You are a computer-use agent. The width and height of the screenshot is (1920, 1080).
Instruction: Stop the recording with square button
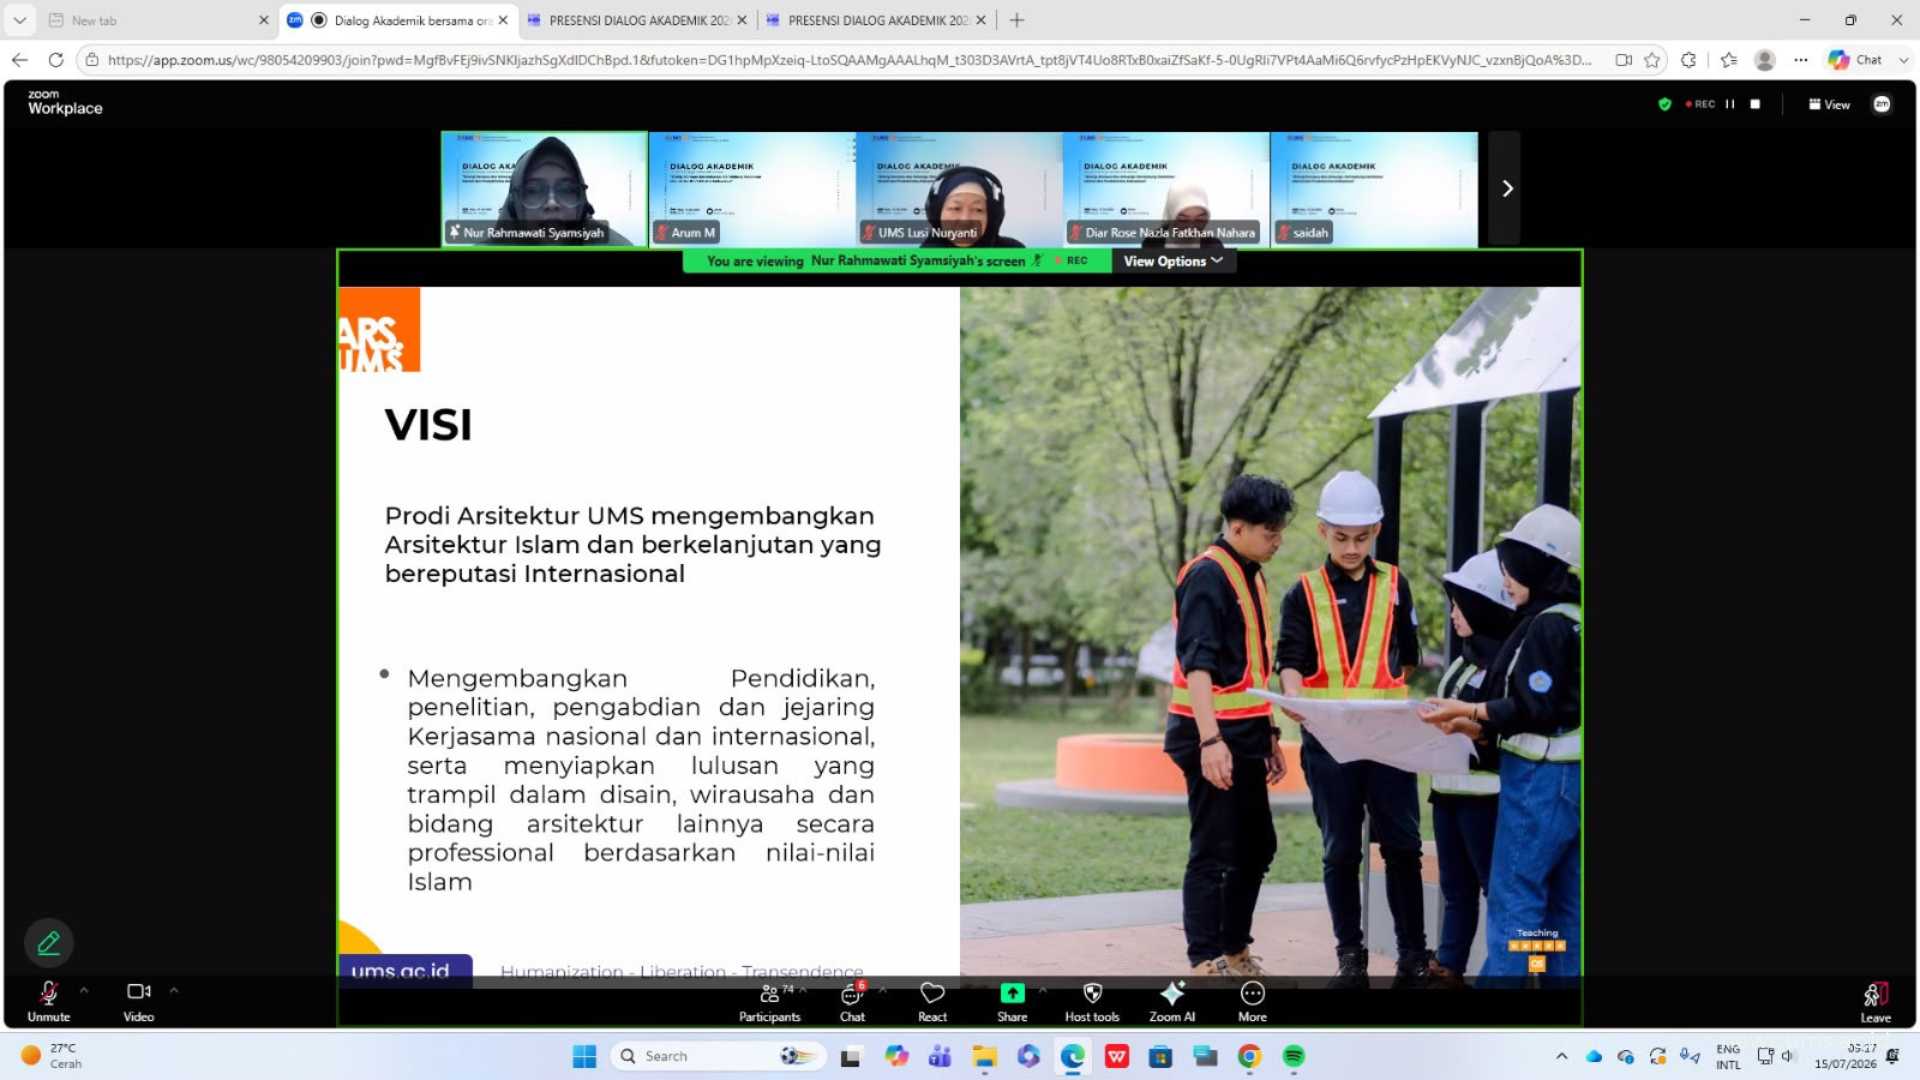click(x=1755, y=104)
